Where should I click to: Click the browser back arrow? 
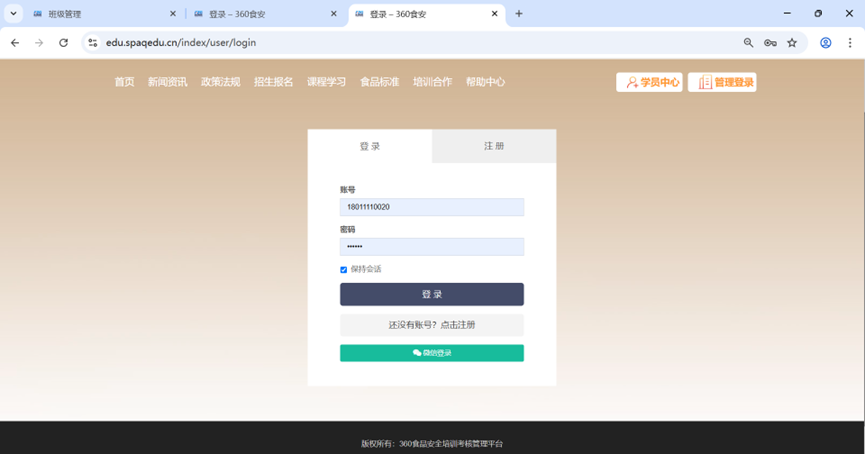click(x=15, y=43)
